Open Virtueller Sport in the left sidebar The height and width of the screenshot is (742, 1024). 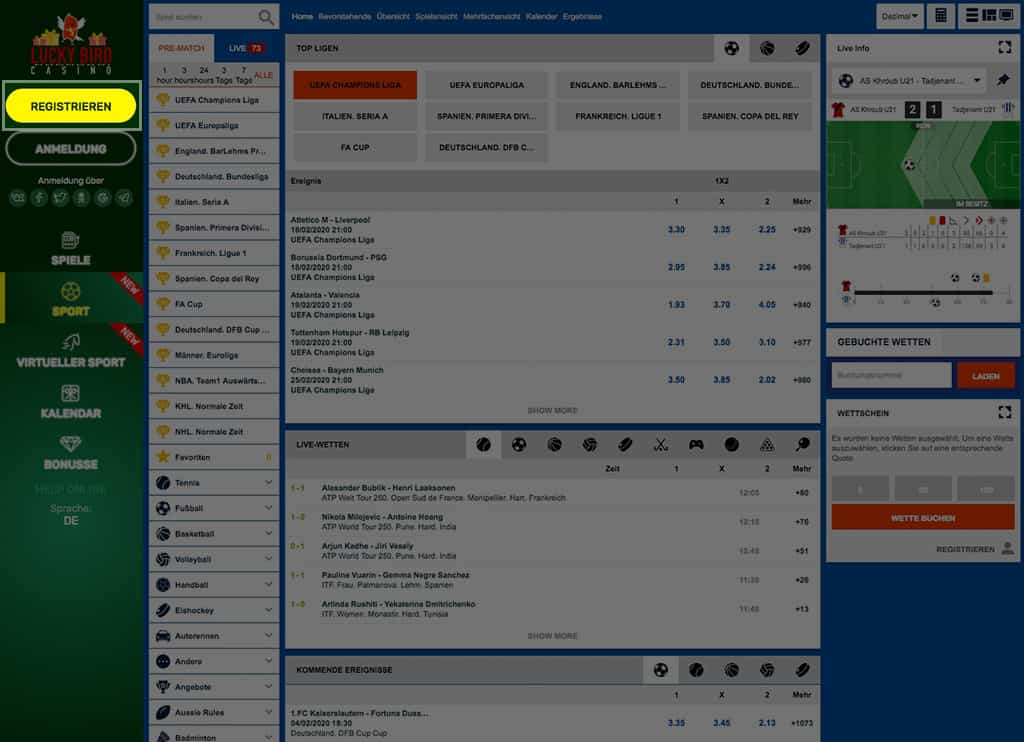coord(71,349)
